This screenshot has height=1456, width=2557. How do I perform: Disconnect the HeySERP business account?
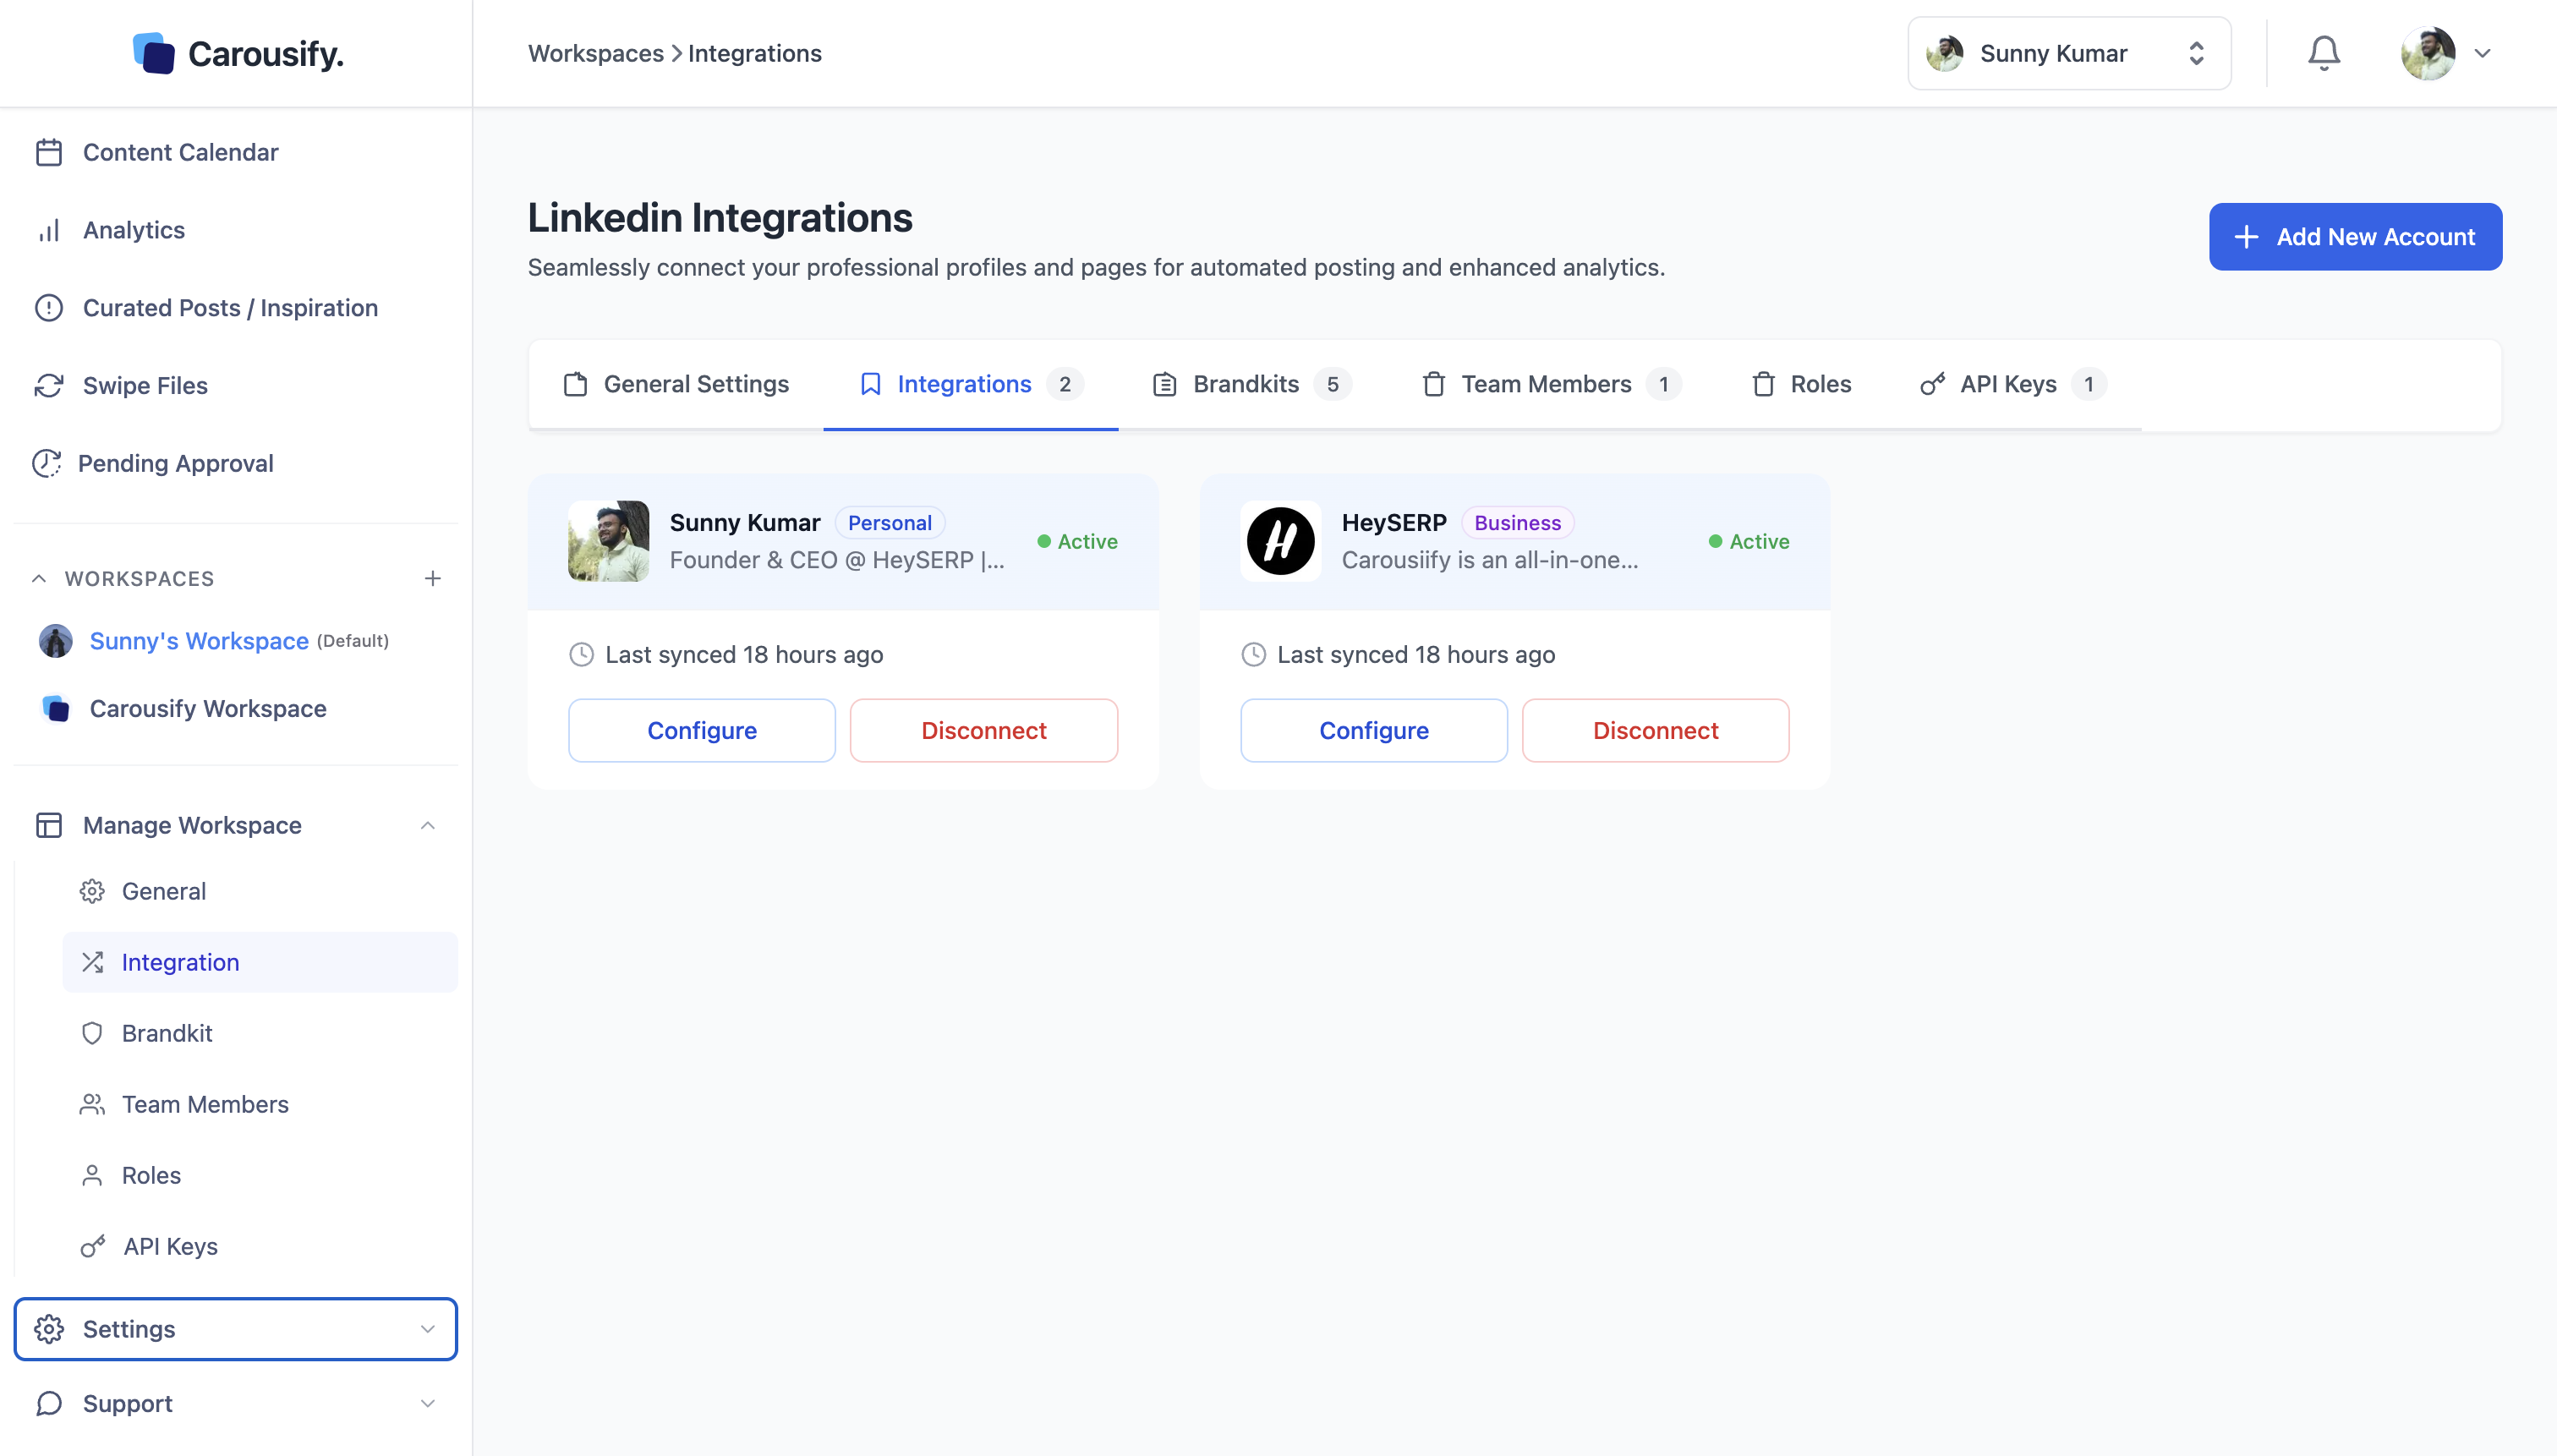click(x=1655, y=730)
